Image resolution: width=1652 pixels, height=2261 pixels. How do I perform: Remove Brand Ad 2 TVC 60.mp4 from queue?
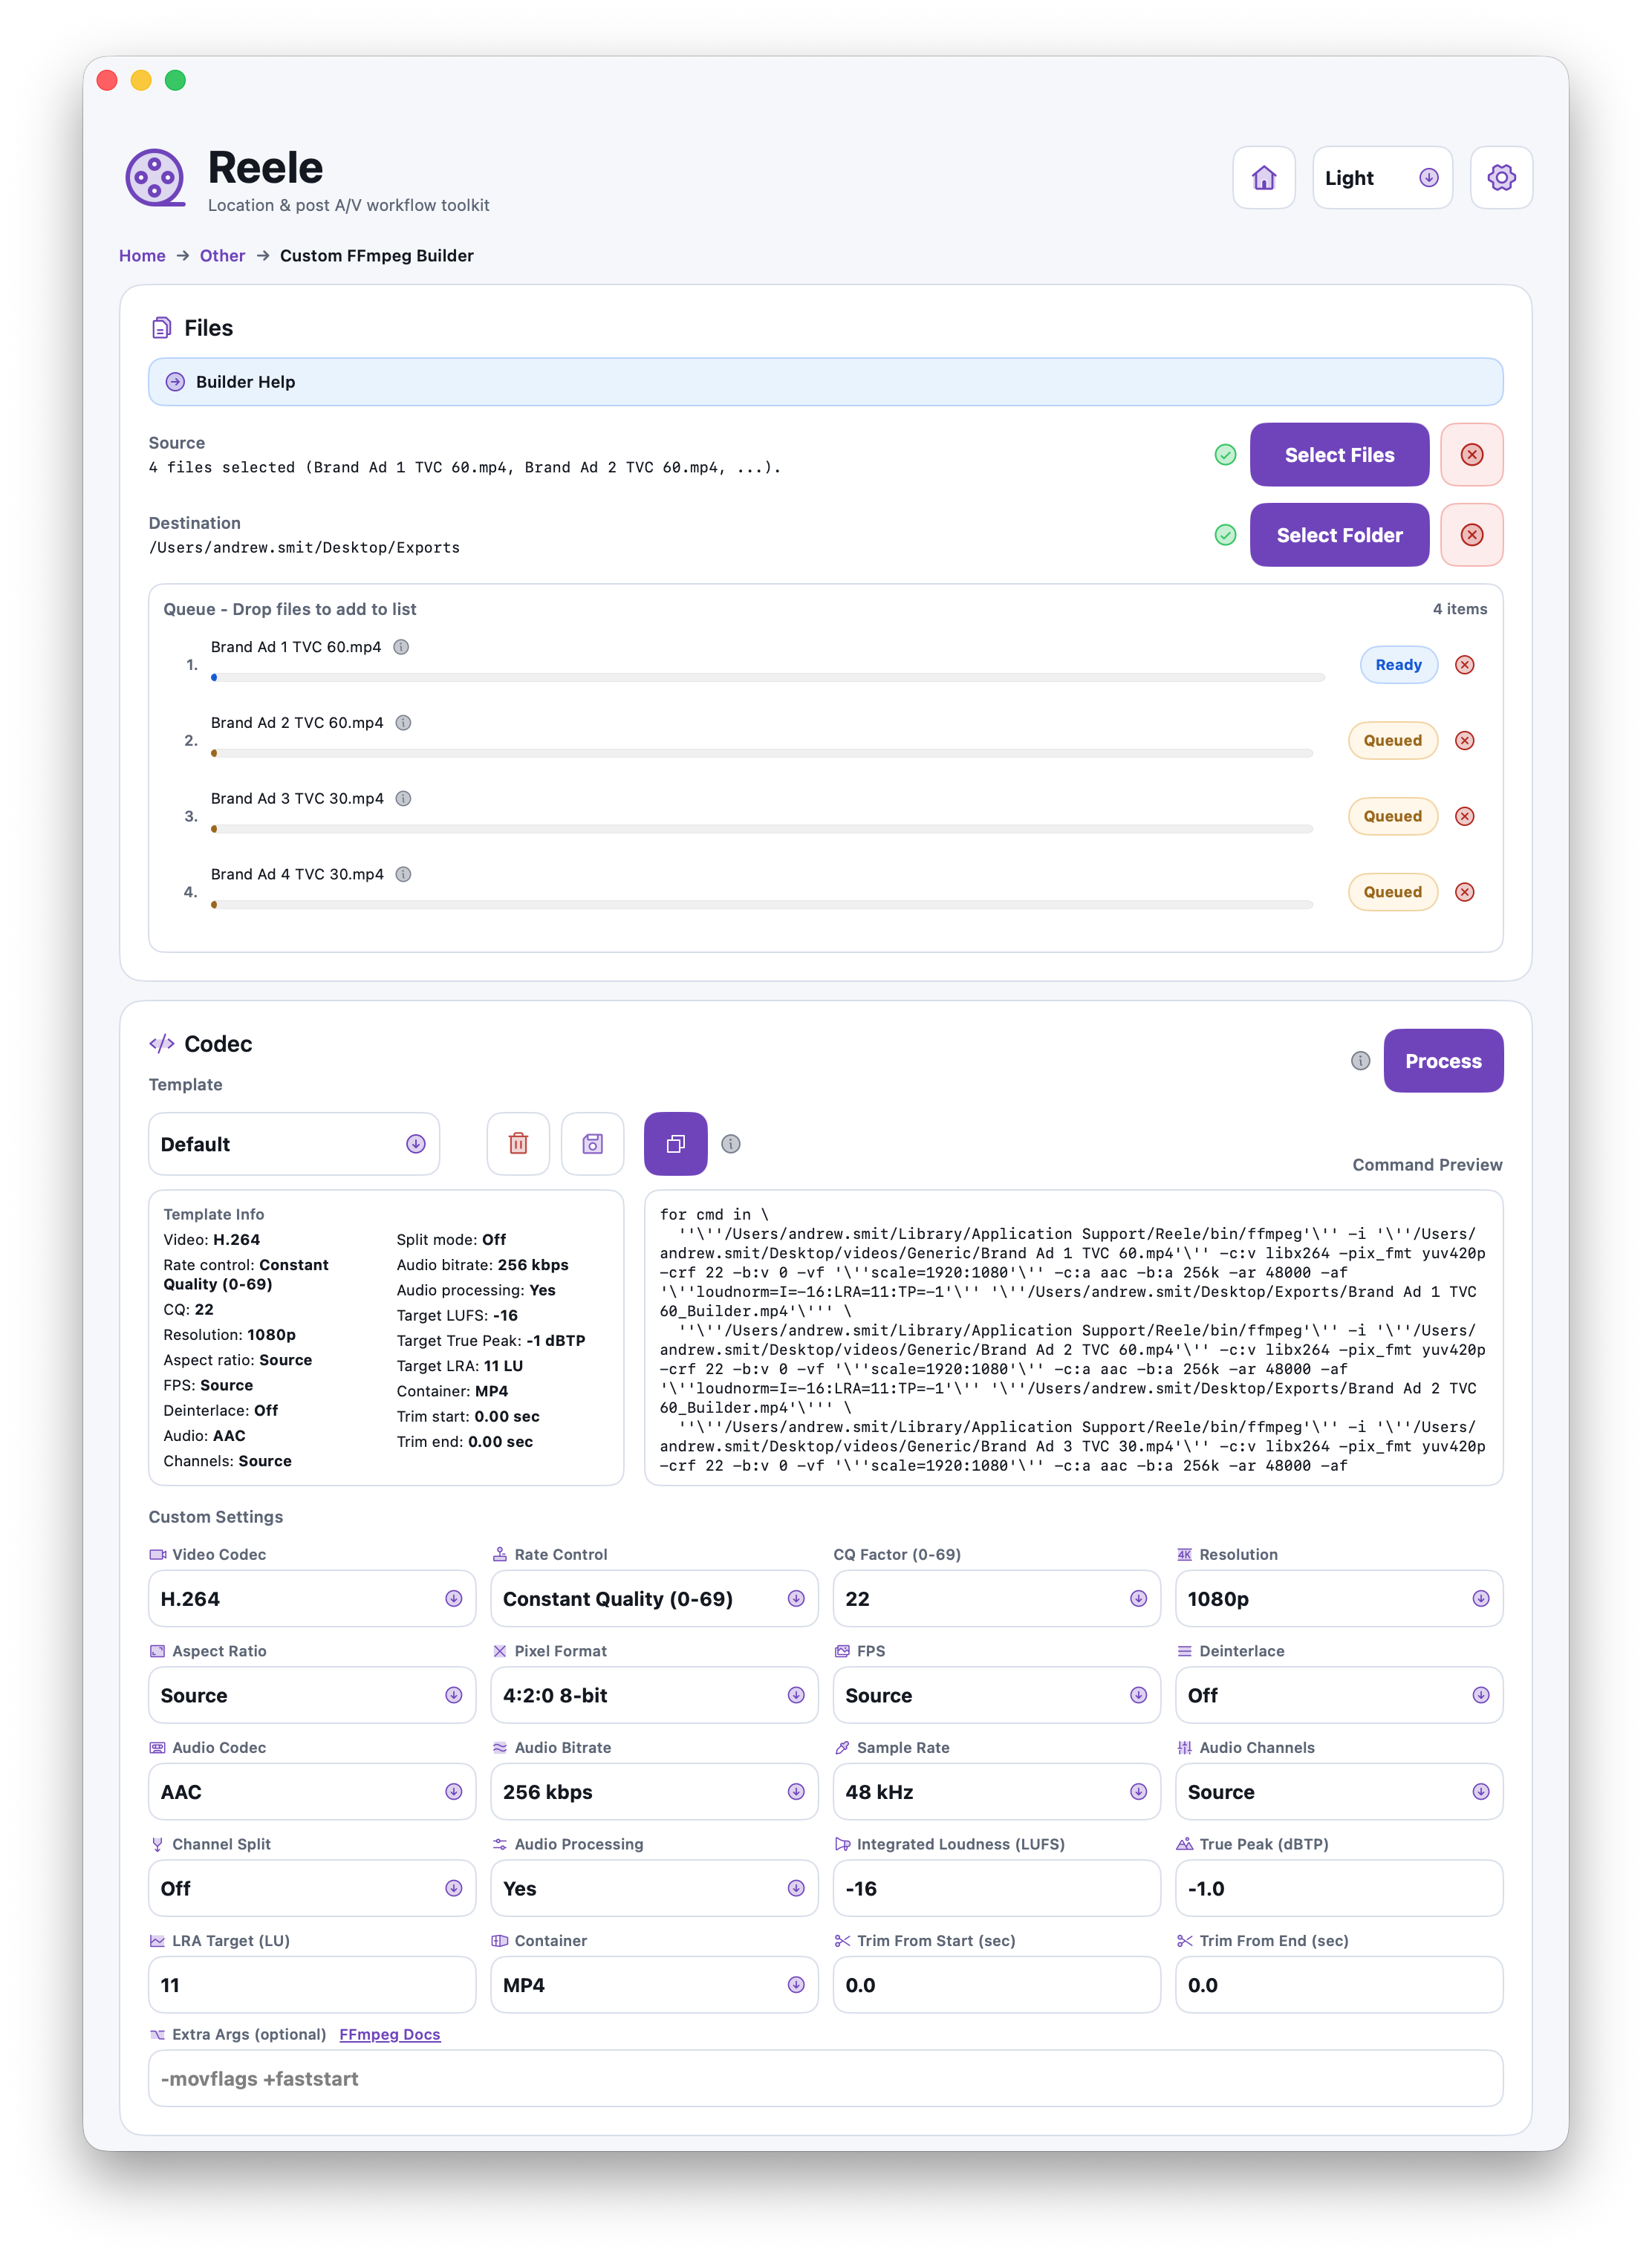point(1464,741)
